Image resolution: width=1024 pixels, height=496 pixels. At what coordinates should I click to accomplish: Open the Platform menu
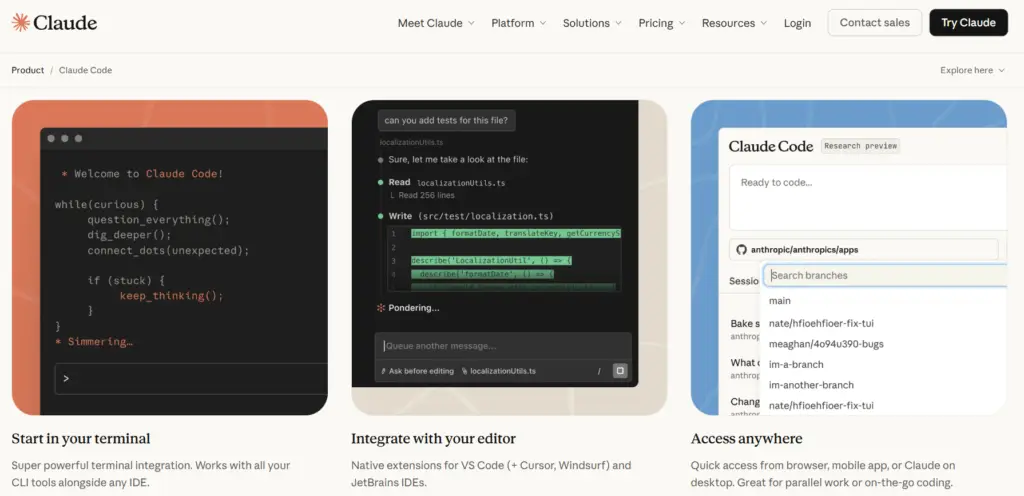[x=519, y=23]
